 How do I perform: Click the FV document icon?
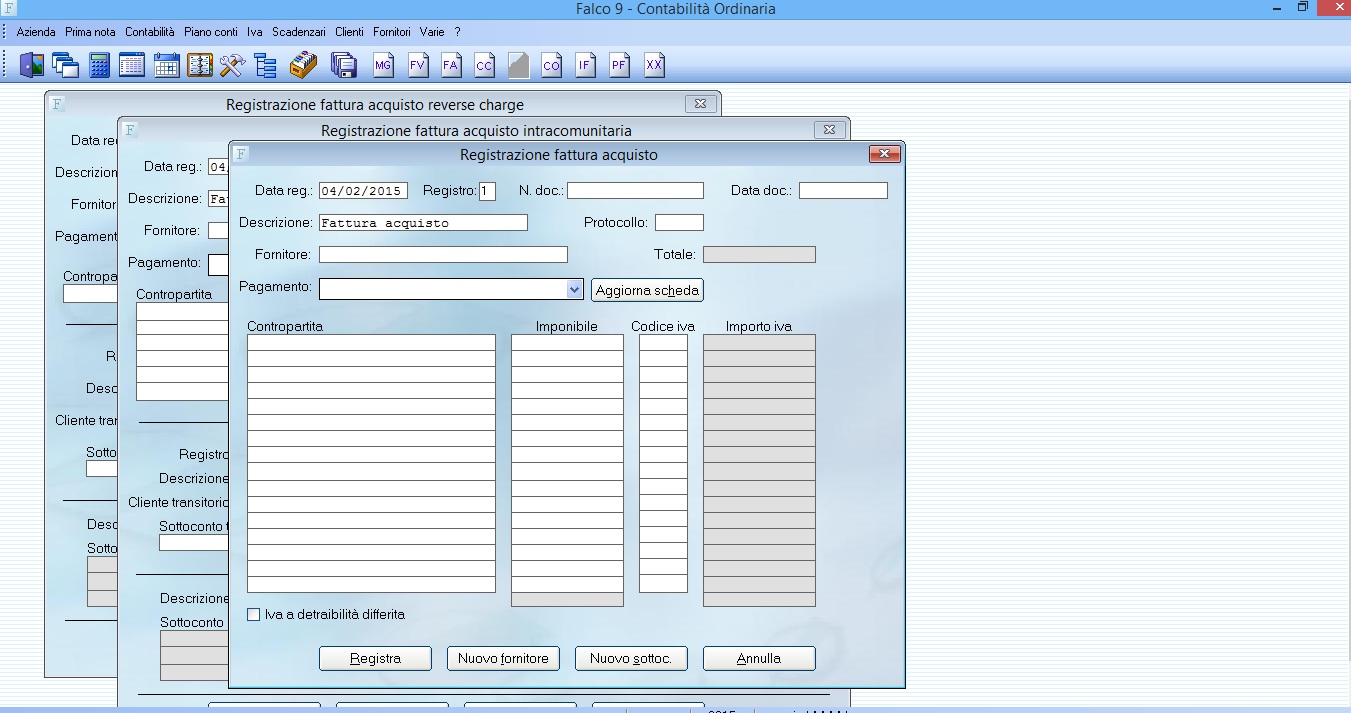[418, 65]
